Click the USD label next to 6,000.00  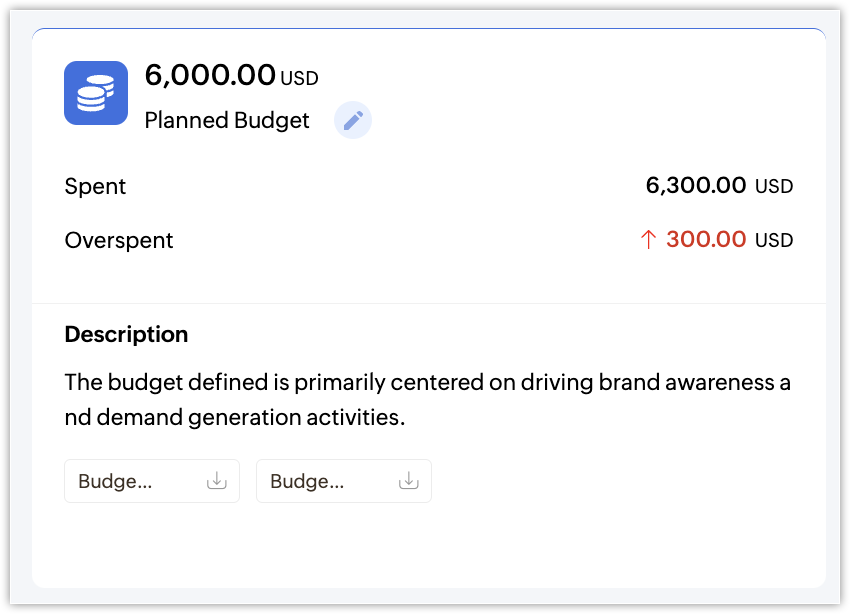point(299,78)
